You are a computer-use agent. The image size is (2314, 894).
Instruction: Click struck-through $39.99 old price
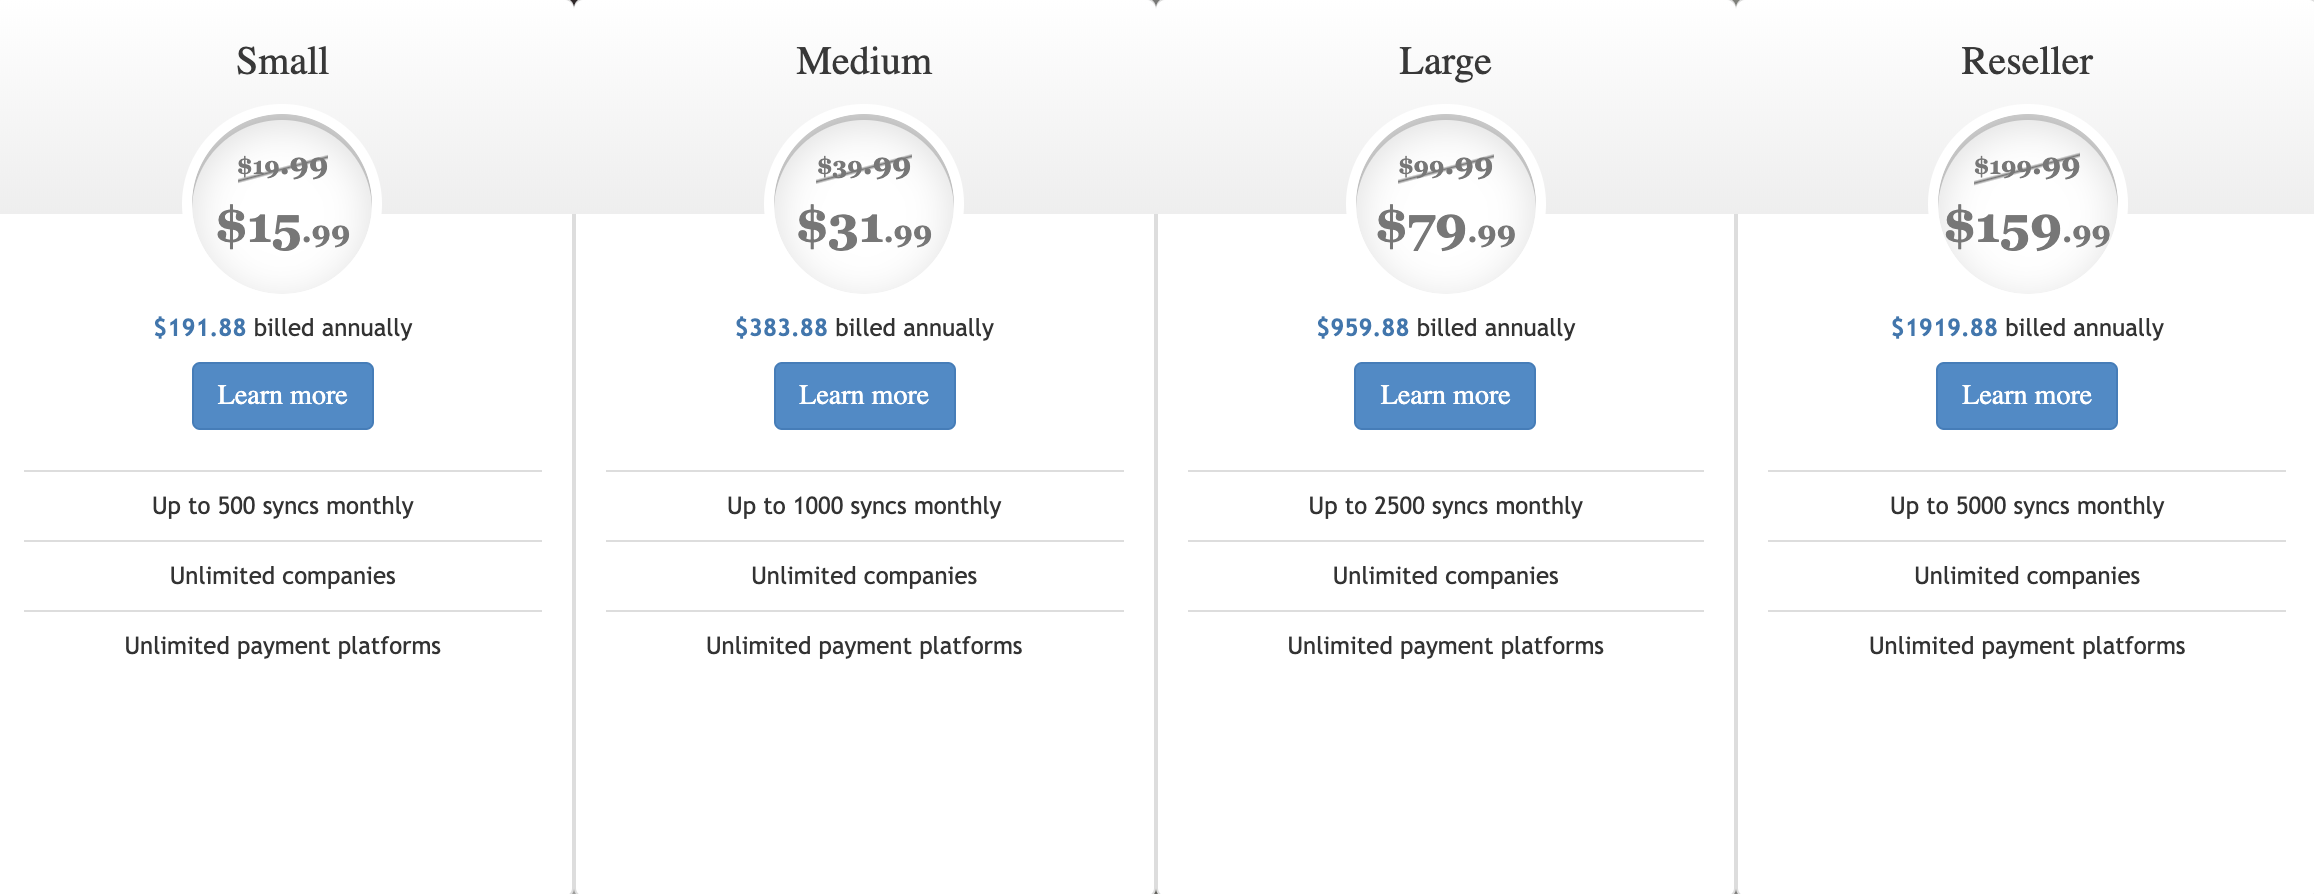coord(865,167)
